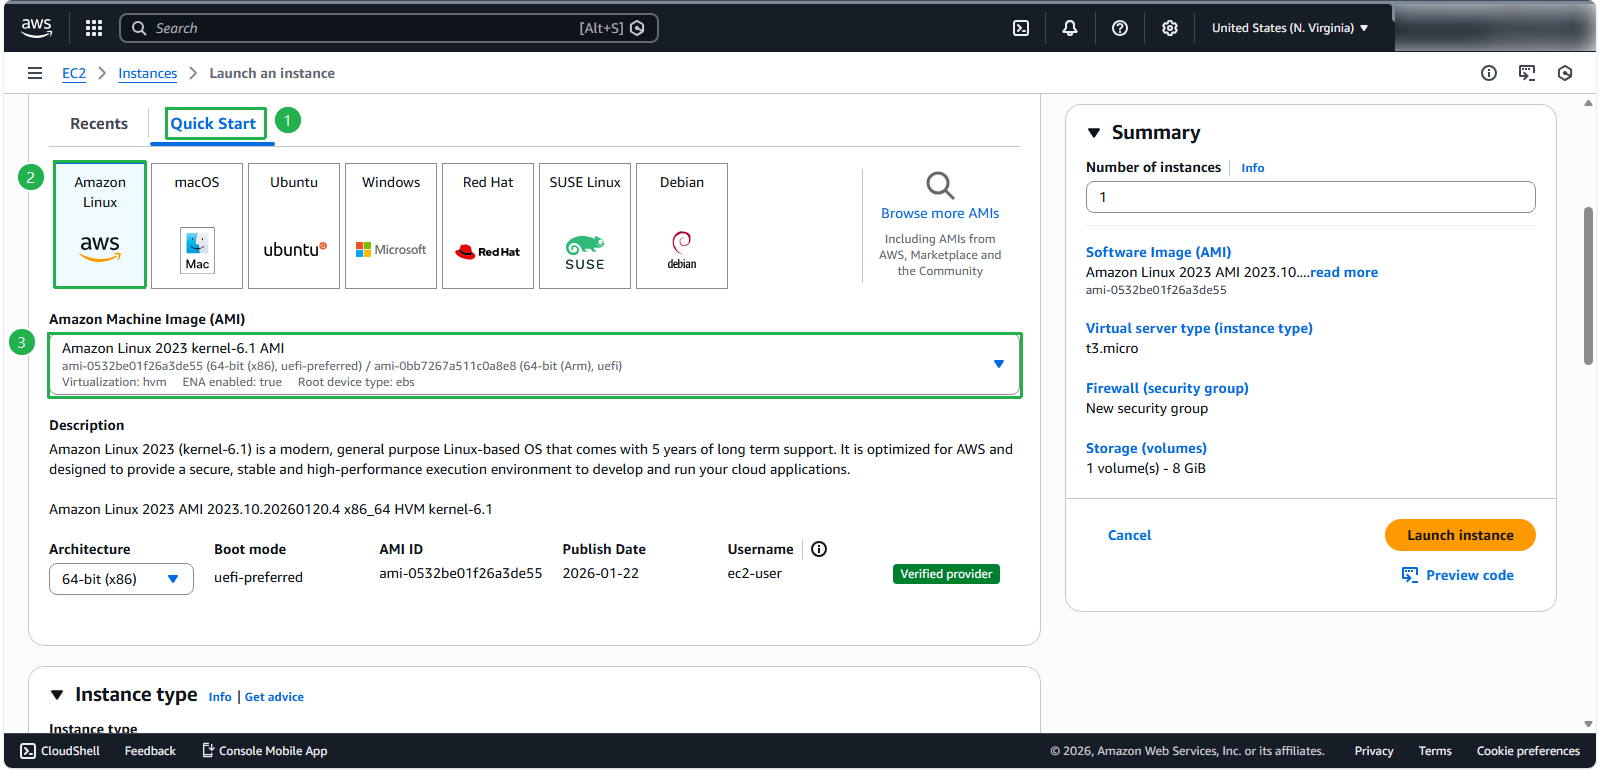Click the AWS search field
This screenshot has height=772, width=1600.
tap(389, 28)
